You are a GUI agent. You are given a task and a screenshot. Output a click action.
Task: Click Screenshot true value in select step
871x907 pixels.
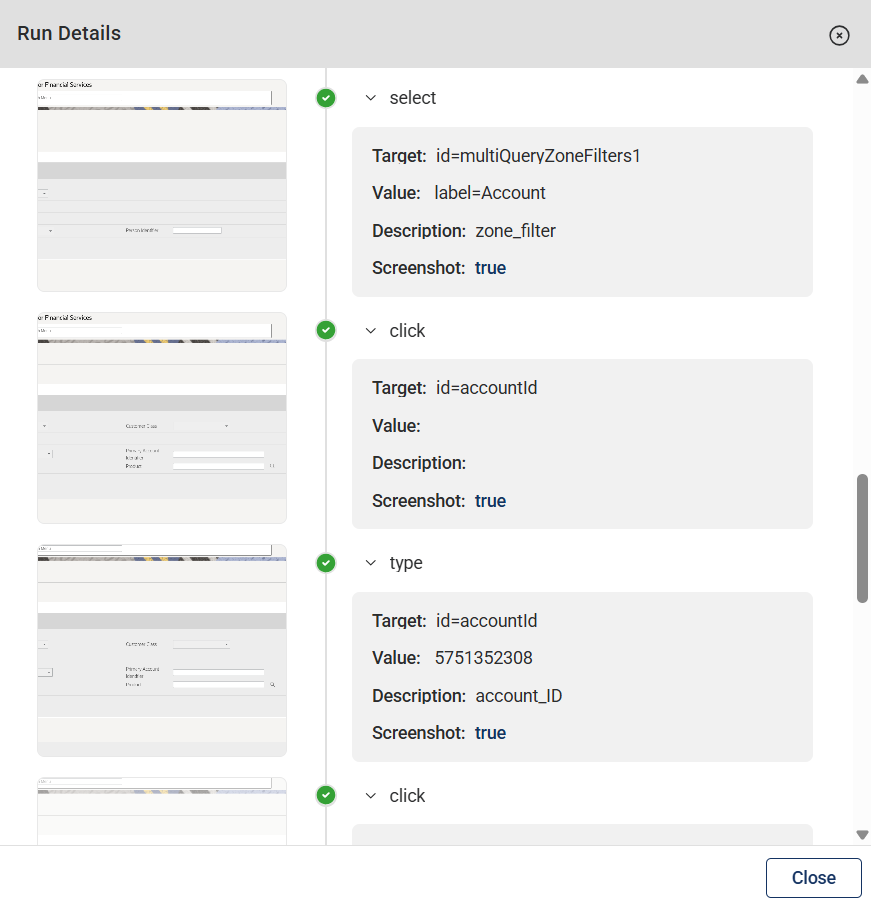pyautogui.click(x=490, y=268)
